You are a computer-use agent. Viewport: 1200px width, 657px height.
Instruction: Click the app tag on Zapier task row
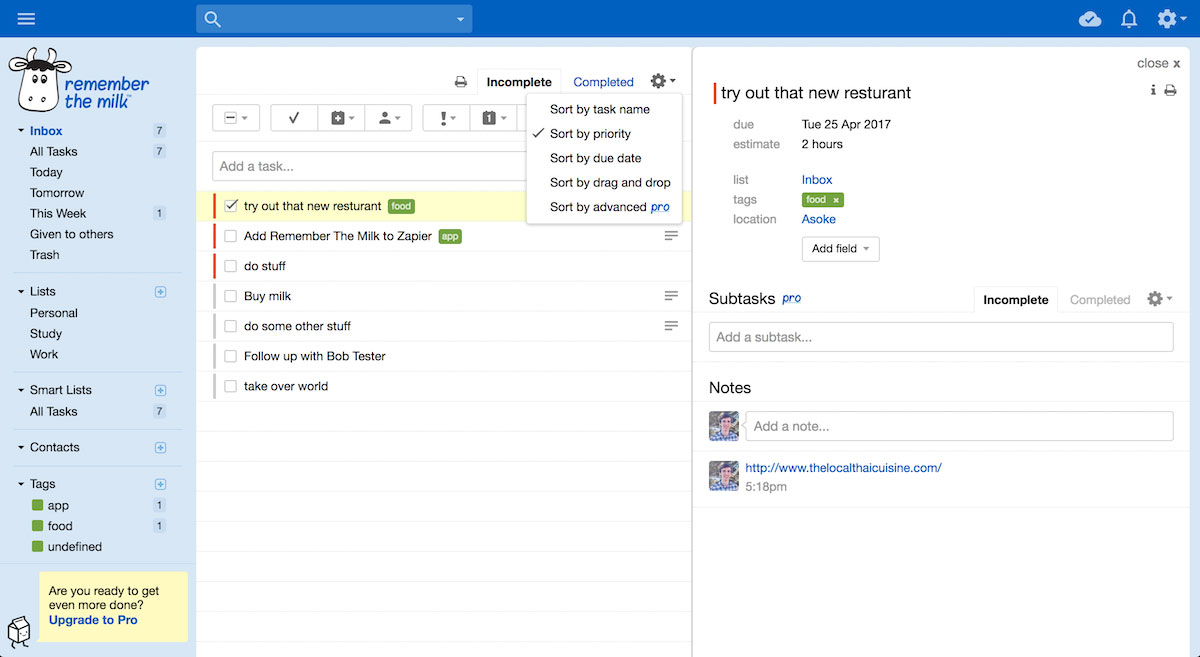(451, 236)
